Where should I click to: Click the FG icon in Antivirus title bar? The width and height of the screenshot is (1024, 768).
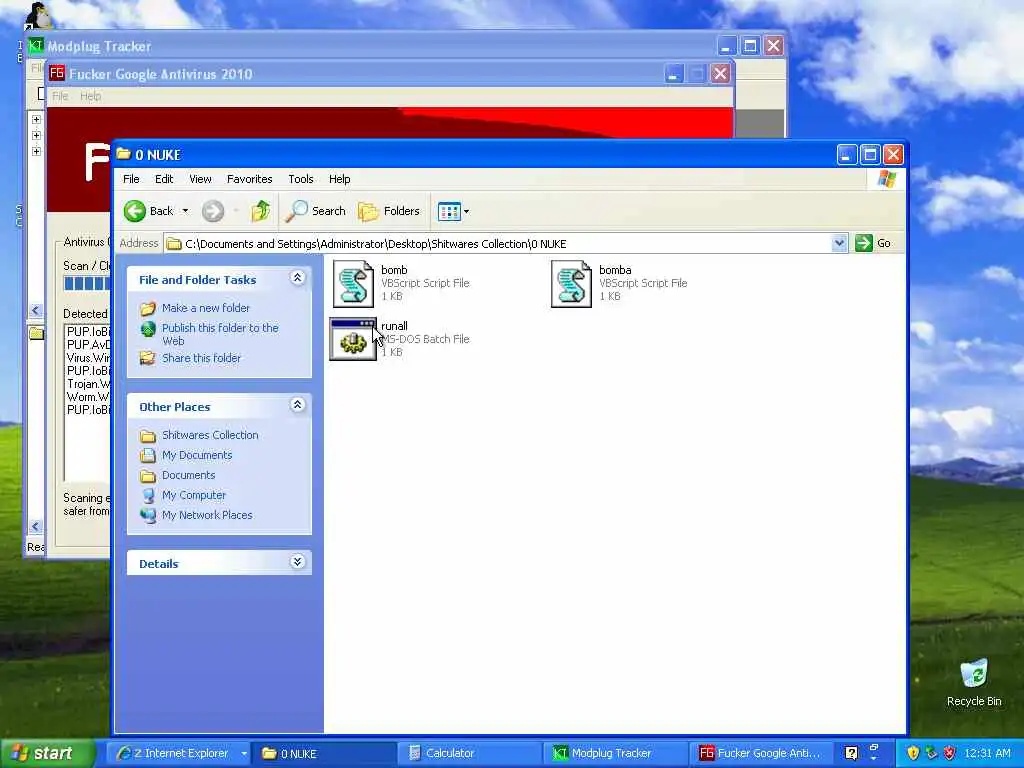click(x=57, y=73)
